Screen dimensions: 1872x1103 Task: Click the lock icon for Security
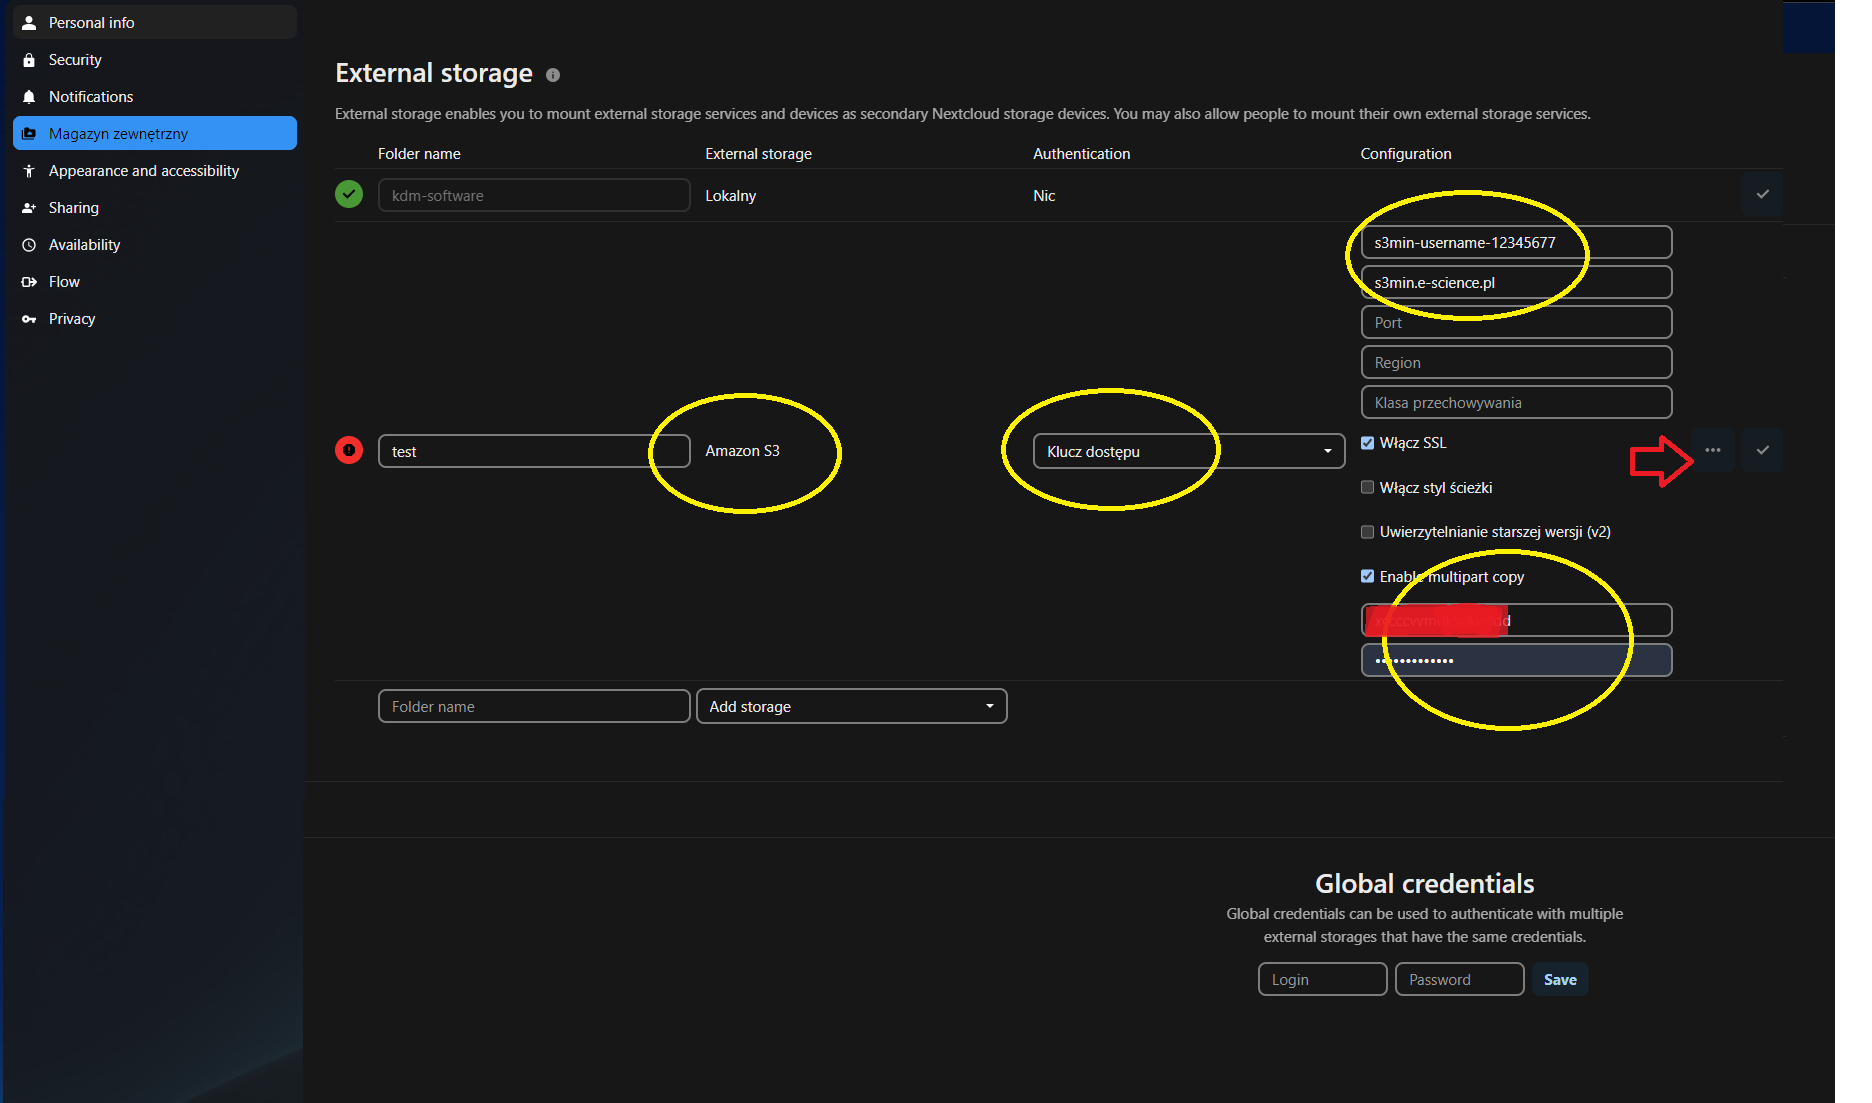(x=29, y=60)
